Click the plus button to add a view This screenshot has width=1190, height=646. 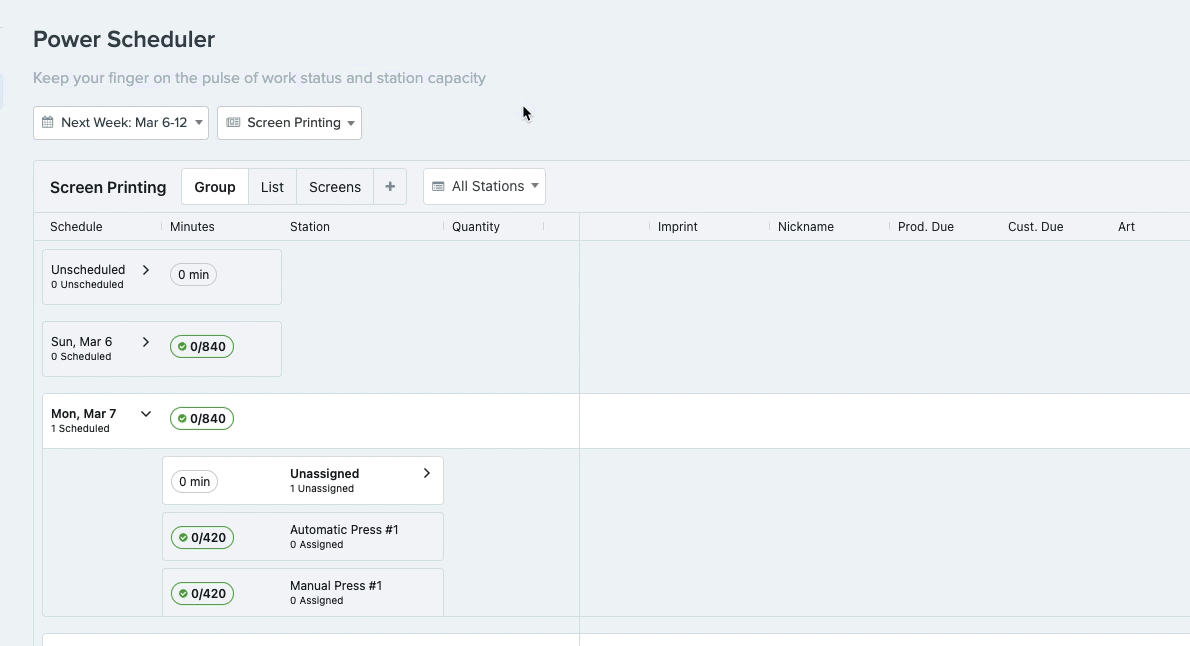(x=390, y=187)
